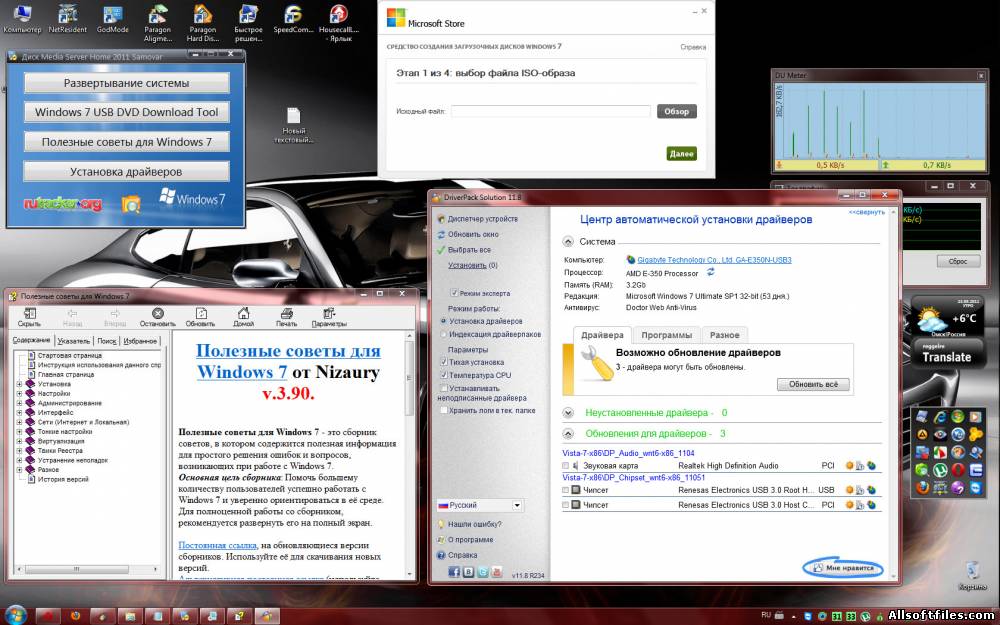The height and width of the screenshot is (625, 1000).
Task: Click the Обновить всё button
Action: [x=813, y=384]
